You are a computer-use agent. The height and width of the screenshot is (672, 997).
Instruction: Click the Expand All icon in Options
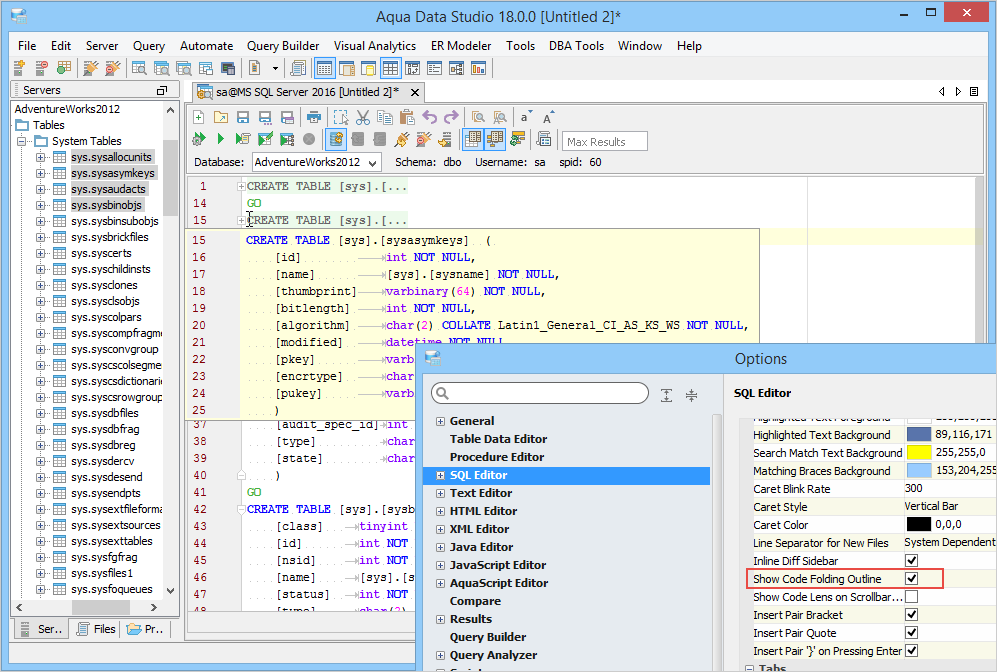point(667,395)
